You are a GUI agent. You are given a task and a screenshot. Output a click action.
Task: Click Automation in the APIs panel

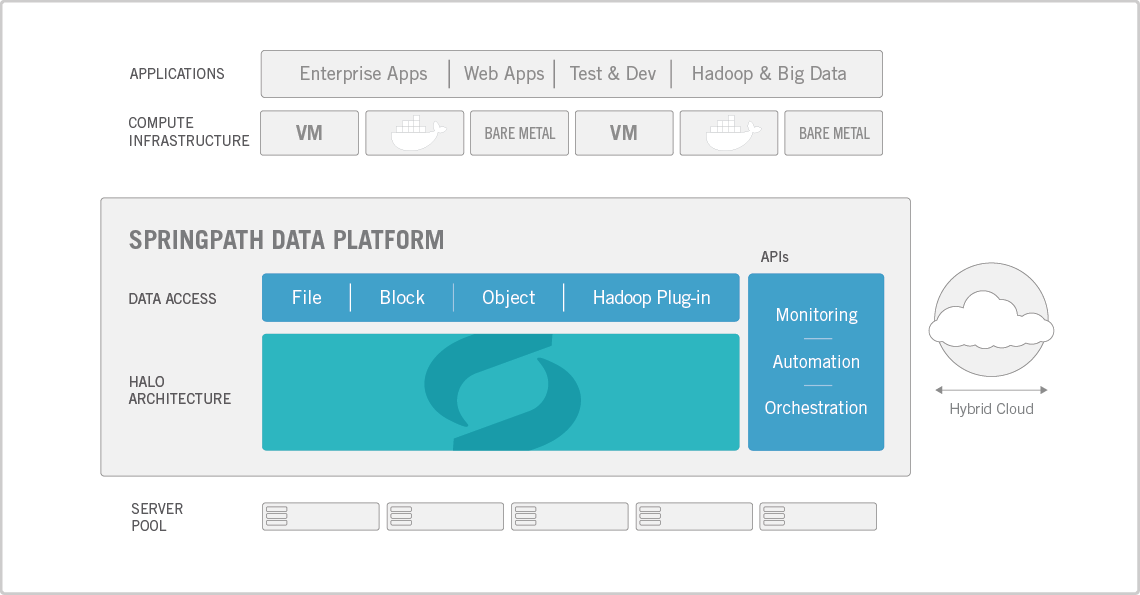click(x=816, y=362)
